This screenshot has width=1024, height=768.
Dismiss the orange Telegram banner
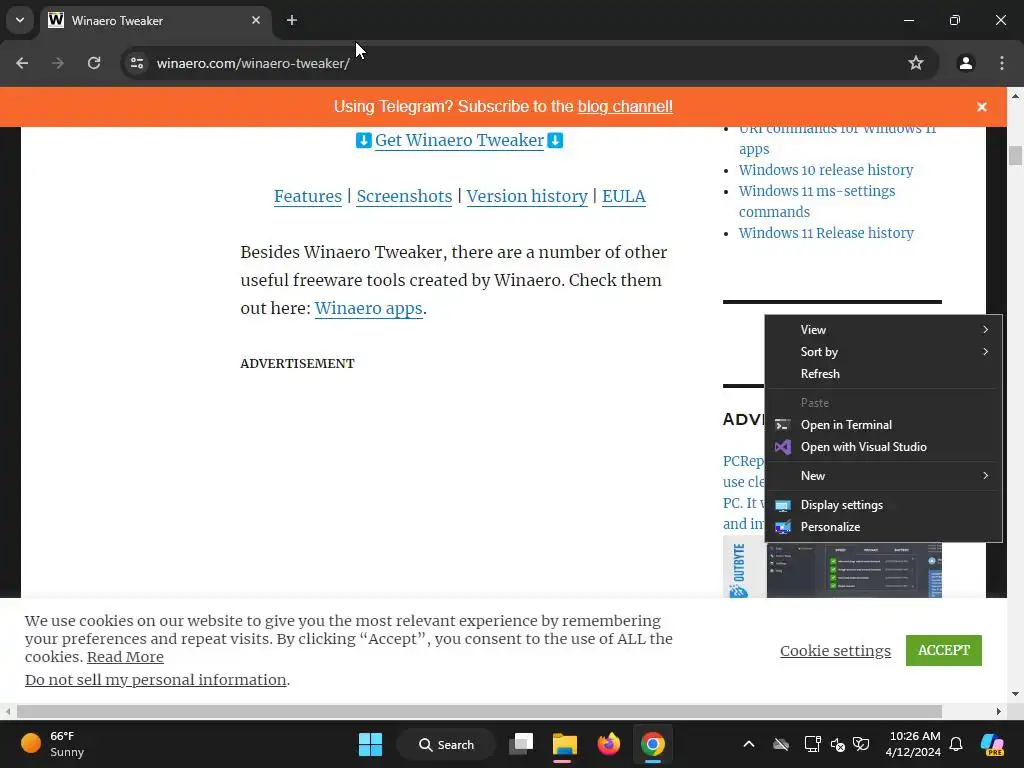click(x=982, y=107)
